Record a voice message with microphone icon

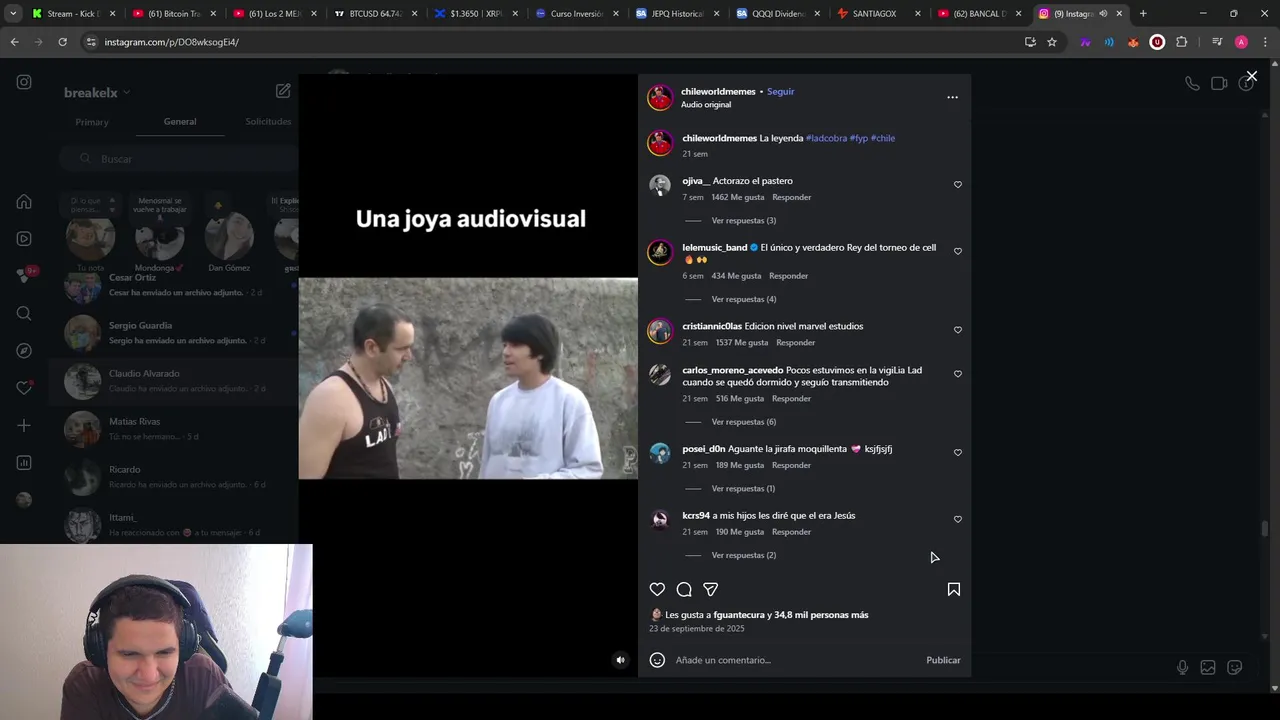click(1182, 668)
